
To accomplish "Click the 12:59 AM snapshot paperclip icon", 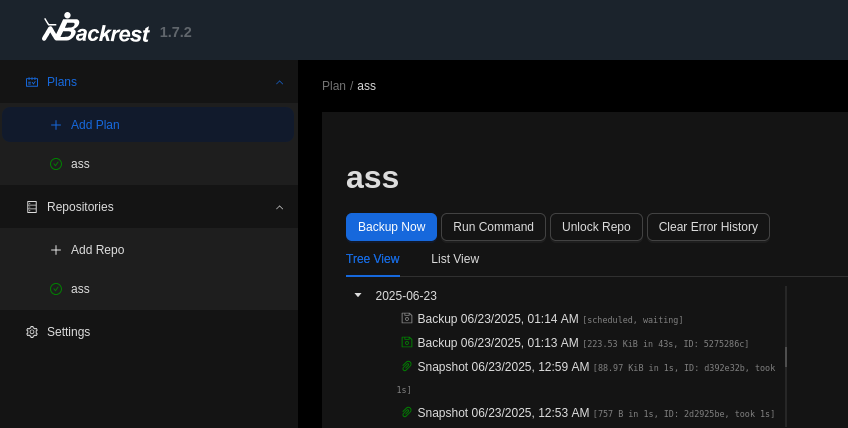I will (x=407, y=366).
